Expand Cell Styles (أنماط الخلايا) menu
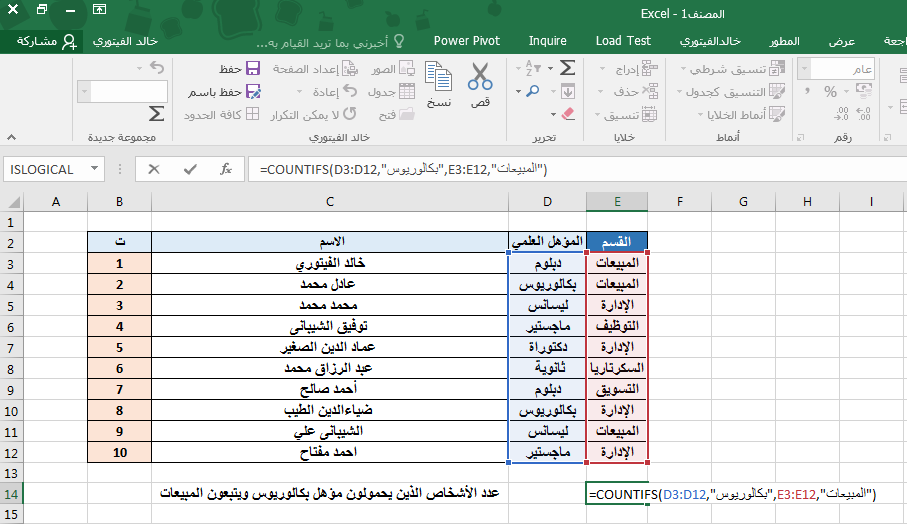The height and width of the screenshot is (524, 907). pyautogui.click(x=700, y=115)
